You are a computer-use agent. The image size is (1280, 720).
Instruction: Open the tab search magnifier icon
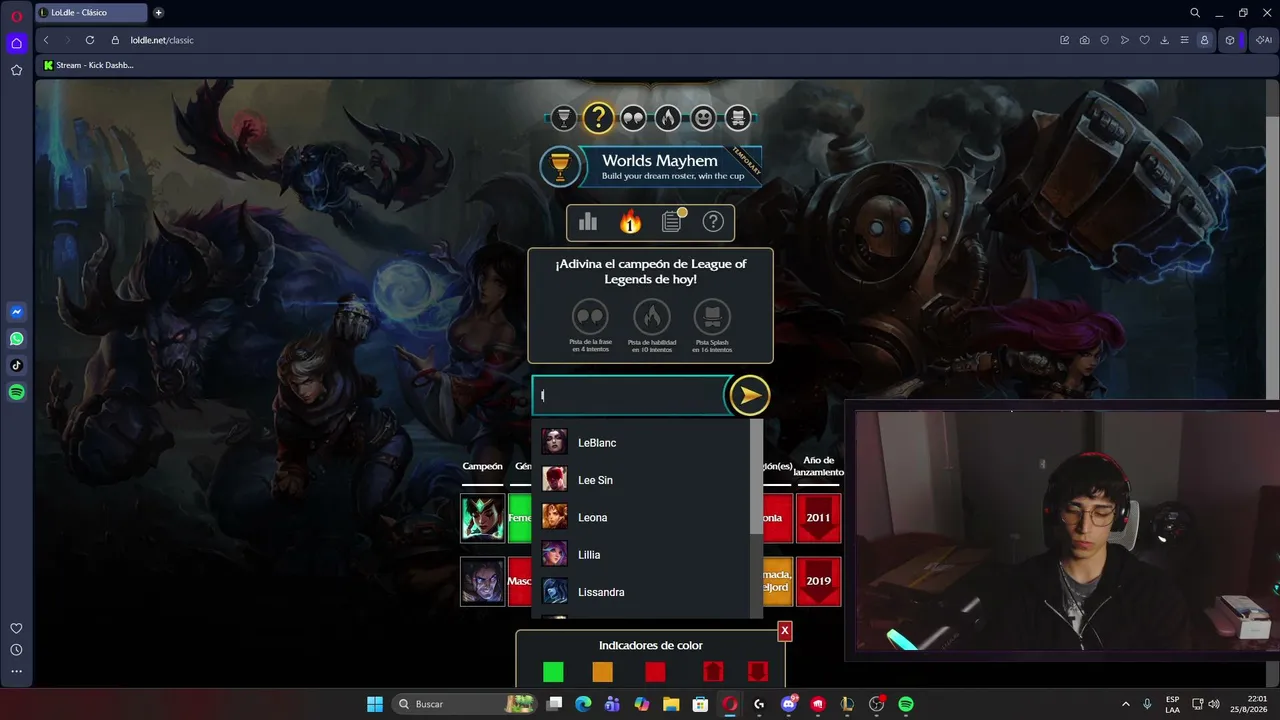[x=1195, y=13]
